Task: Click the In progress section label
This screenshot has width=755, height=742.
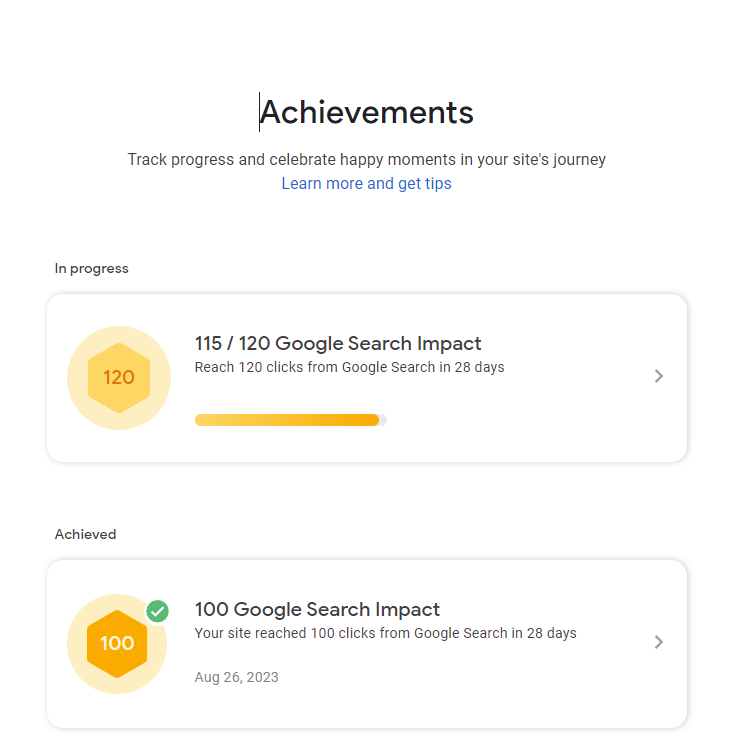Action: [x=91, y=268]
